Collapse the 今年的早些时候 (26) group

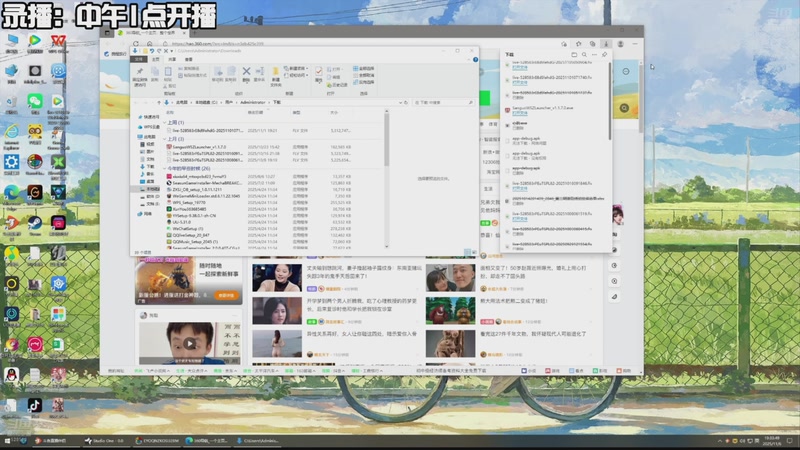point(165,168)
